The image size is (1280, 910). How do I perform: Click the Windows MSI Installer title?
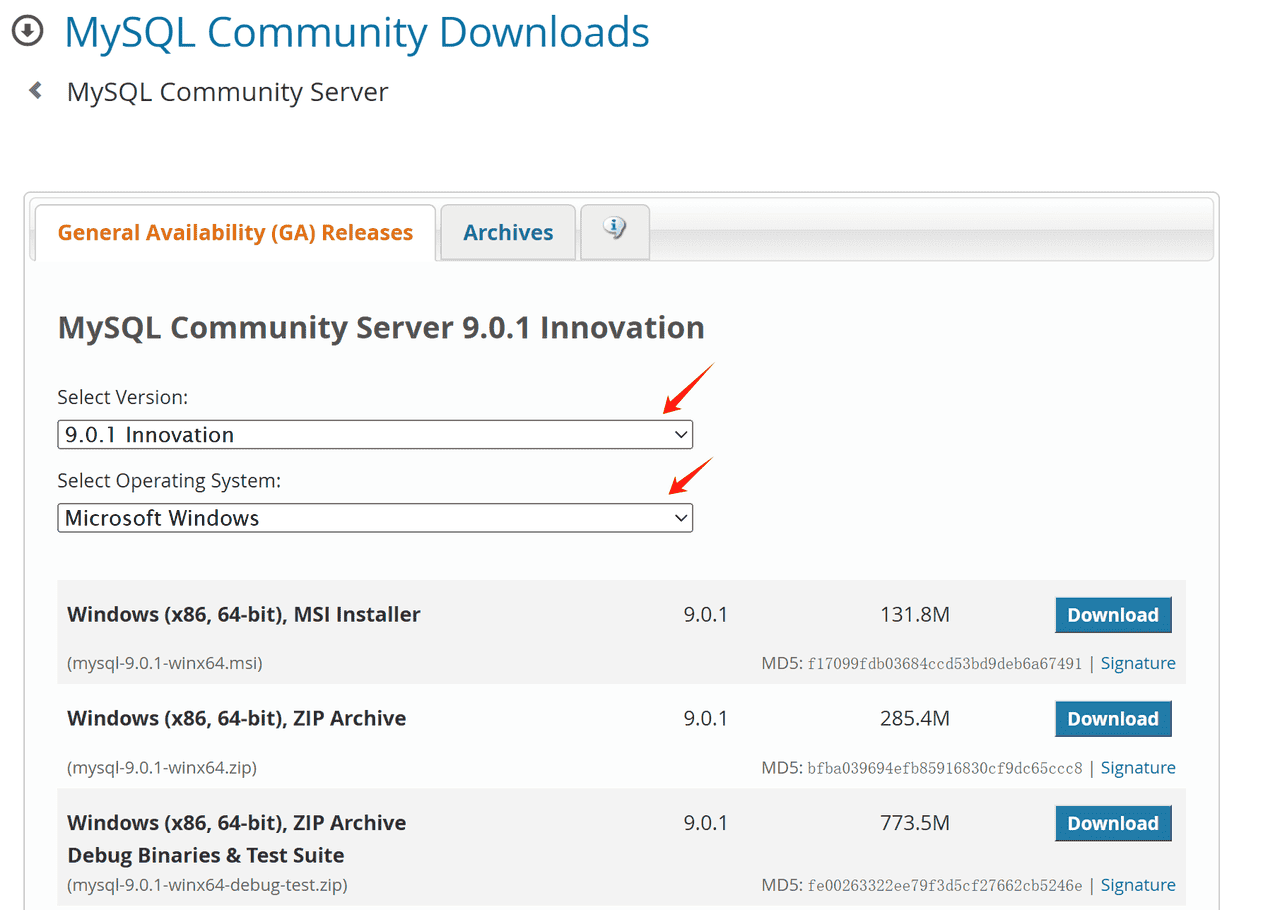pyautogui.click(x=244, y=615)
